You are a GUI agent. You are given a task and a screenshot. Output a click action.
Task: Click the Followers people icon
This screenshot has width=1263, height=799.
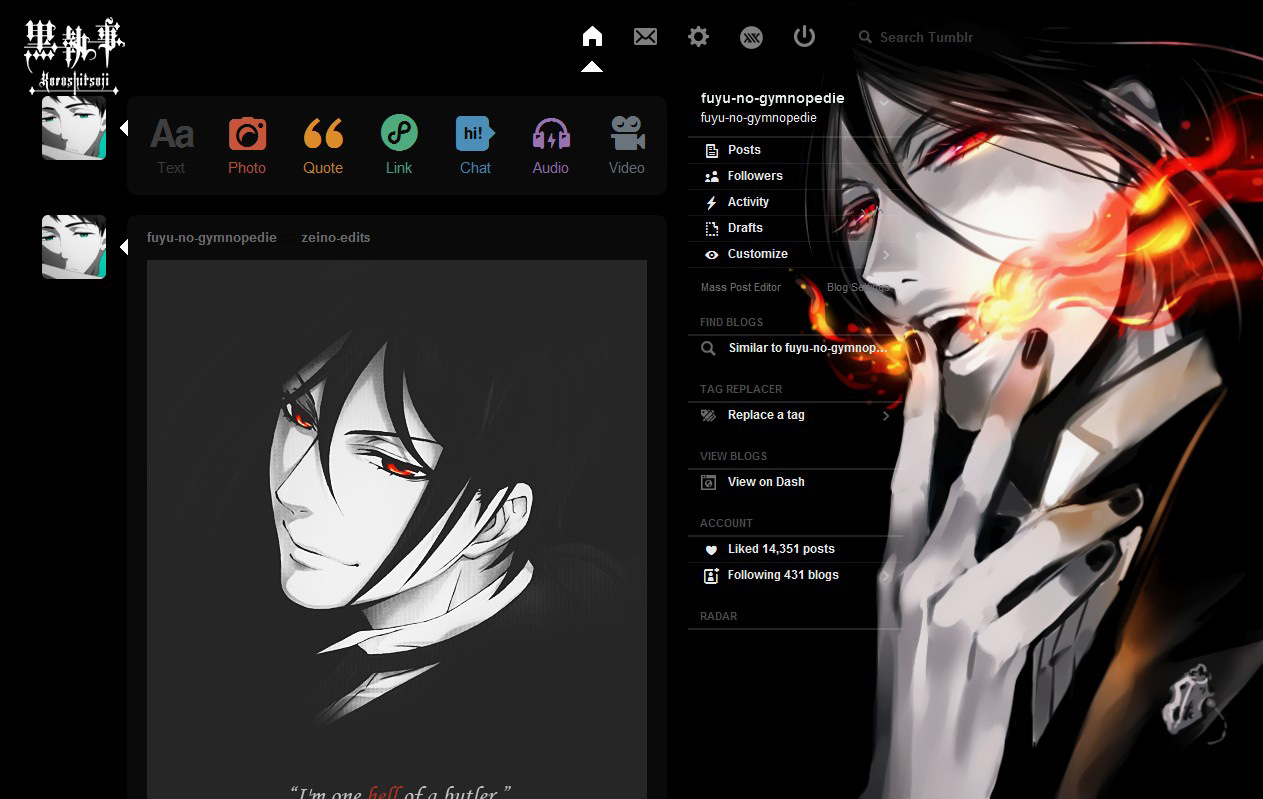[712, 176]
